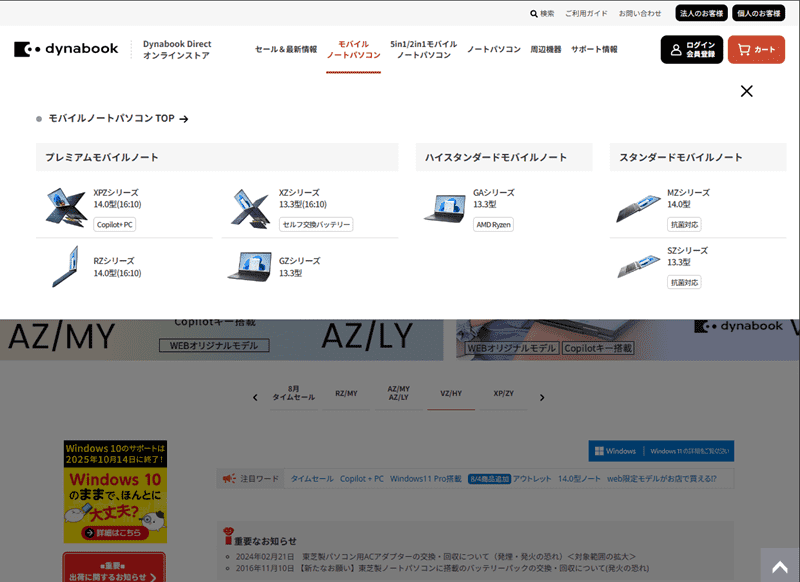Click the GZ series laptop image
Image resolution: width=800 pixels, height=582 pixels.
(250, 266)
